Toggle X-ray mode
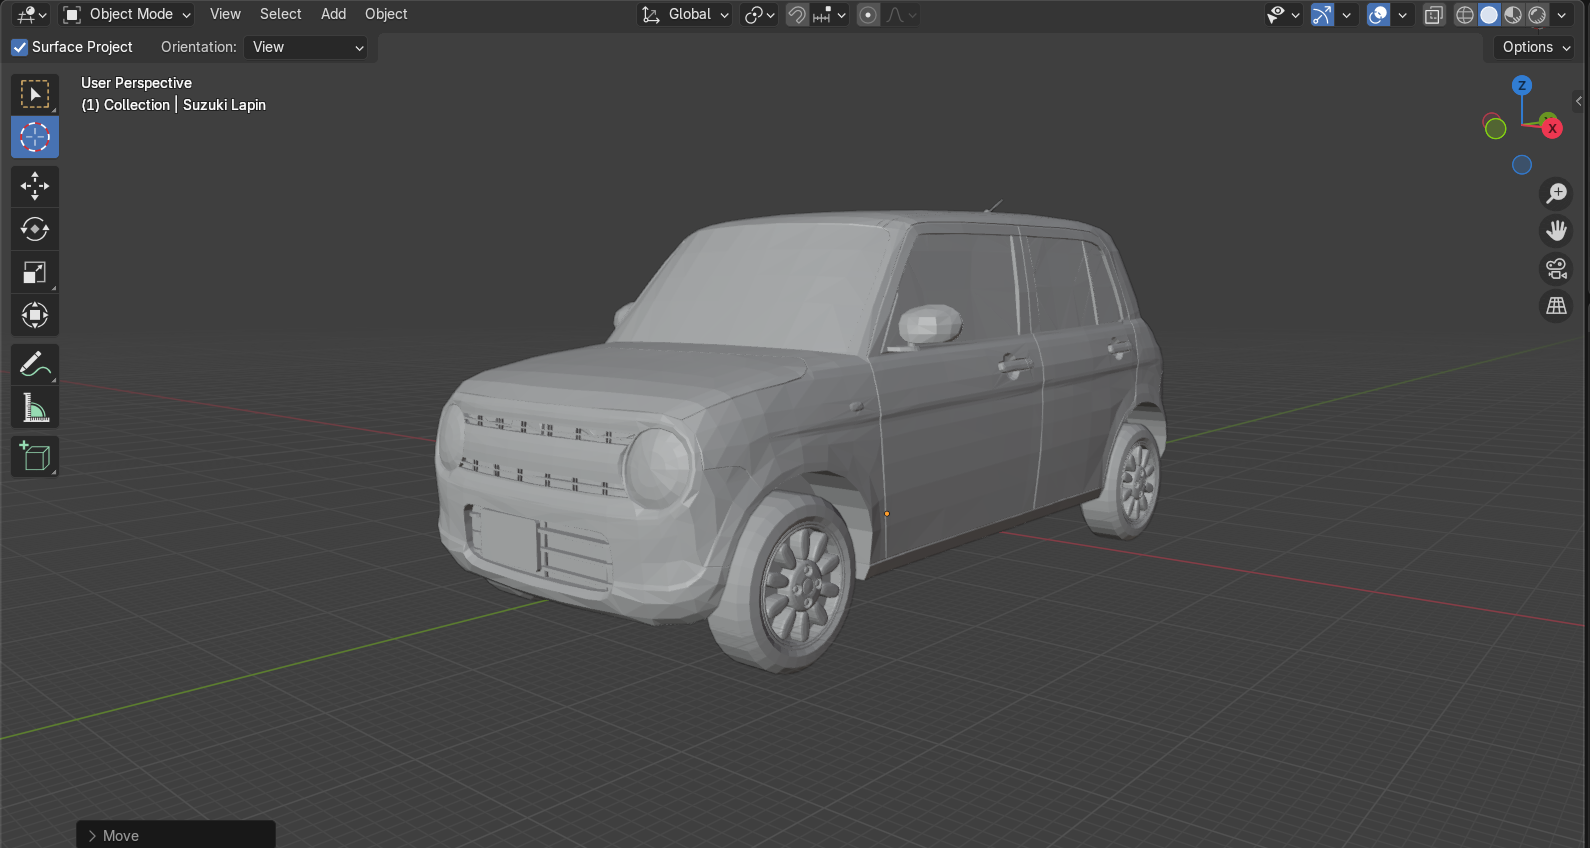This screenshot has height=848, width=1590. 1434,15
